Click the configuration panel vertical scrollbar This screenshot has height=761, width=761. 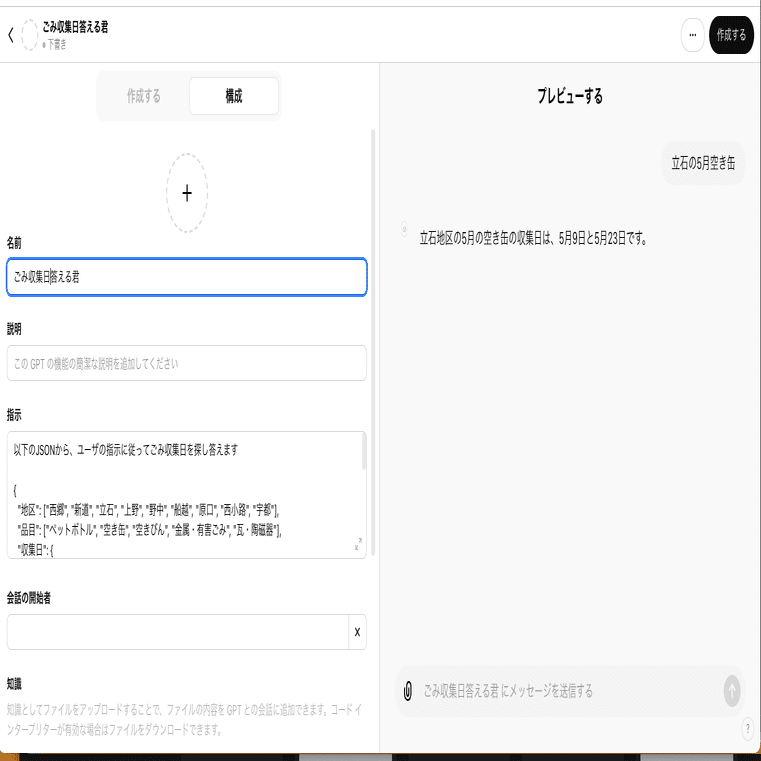click(373, 342)
